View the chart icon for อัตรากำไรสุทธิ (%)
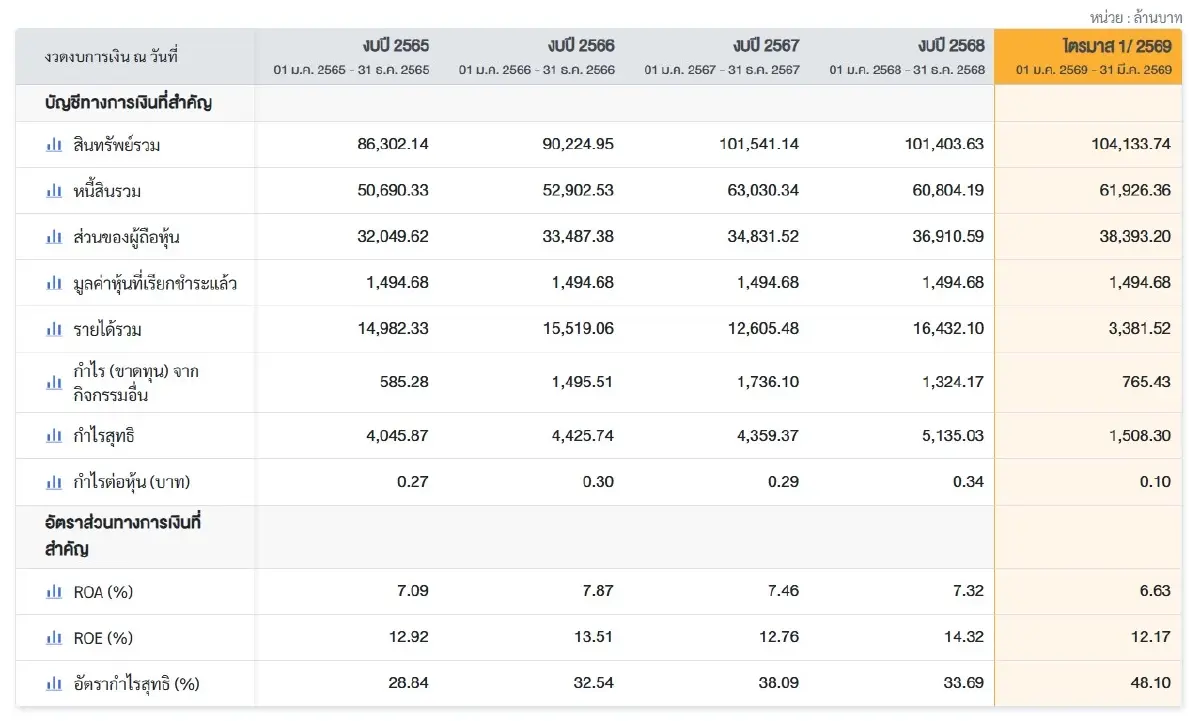 54,684
